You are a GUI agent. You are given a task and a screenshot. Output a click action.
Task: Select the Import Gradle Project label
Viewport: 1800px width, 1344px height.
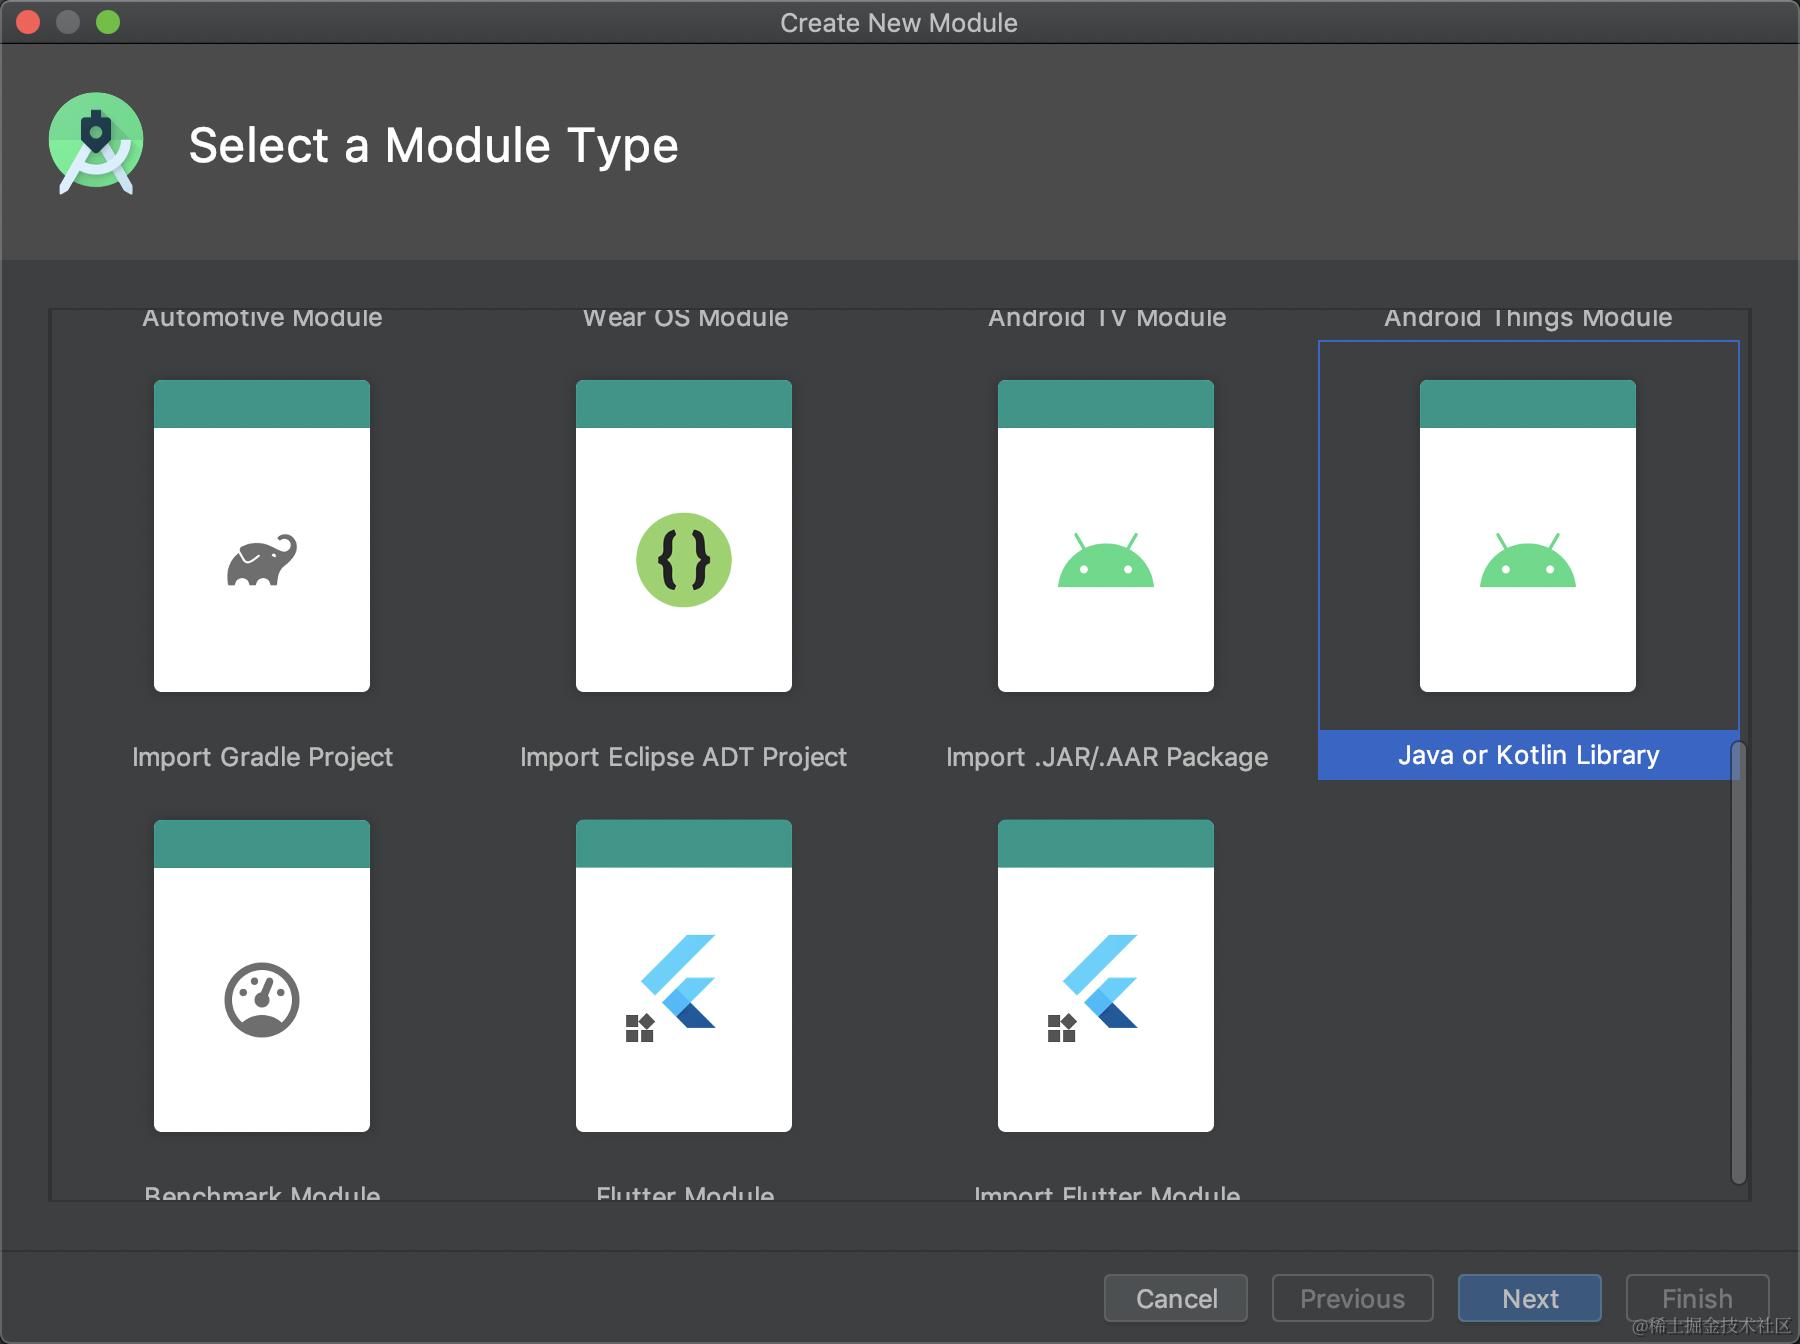[262, 757]
